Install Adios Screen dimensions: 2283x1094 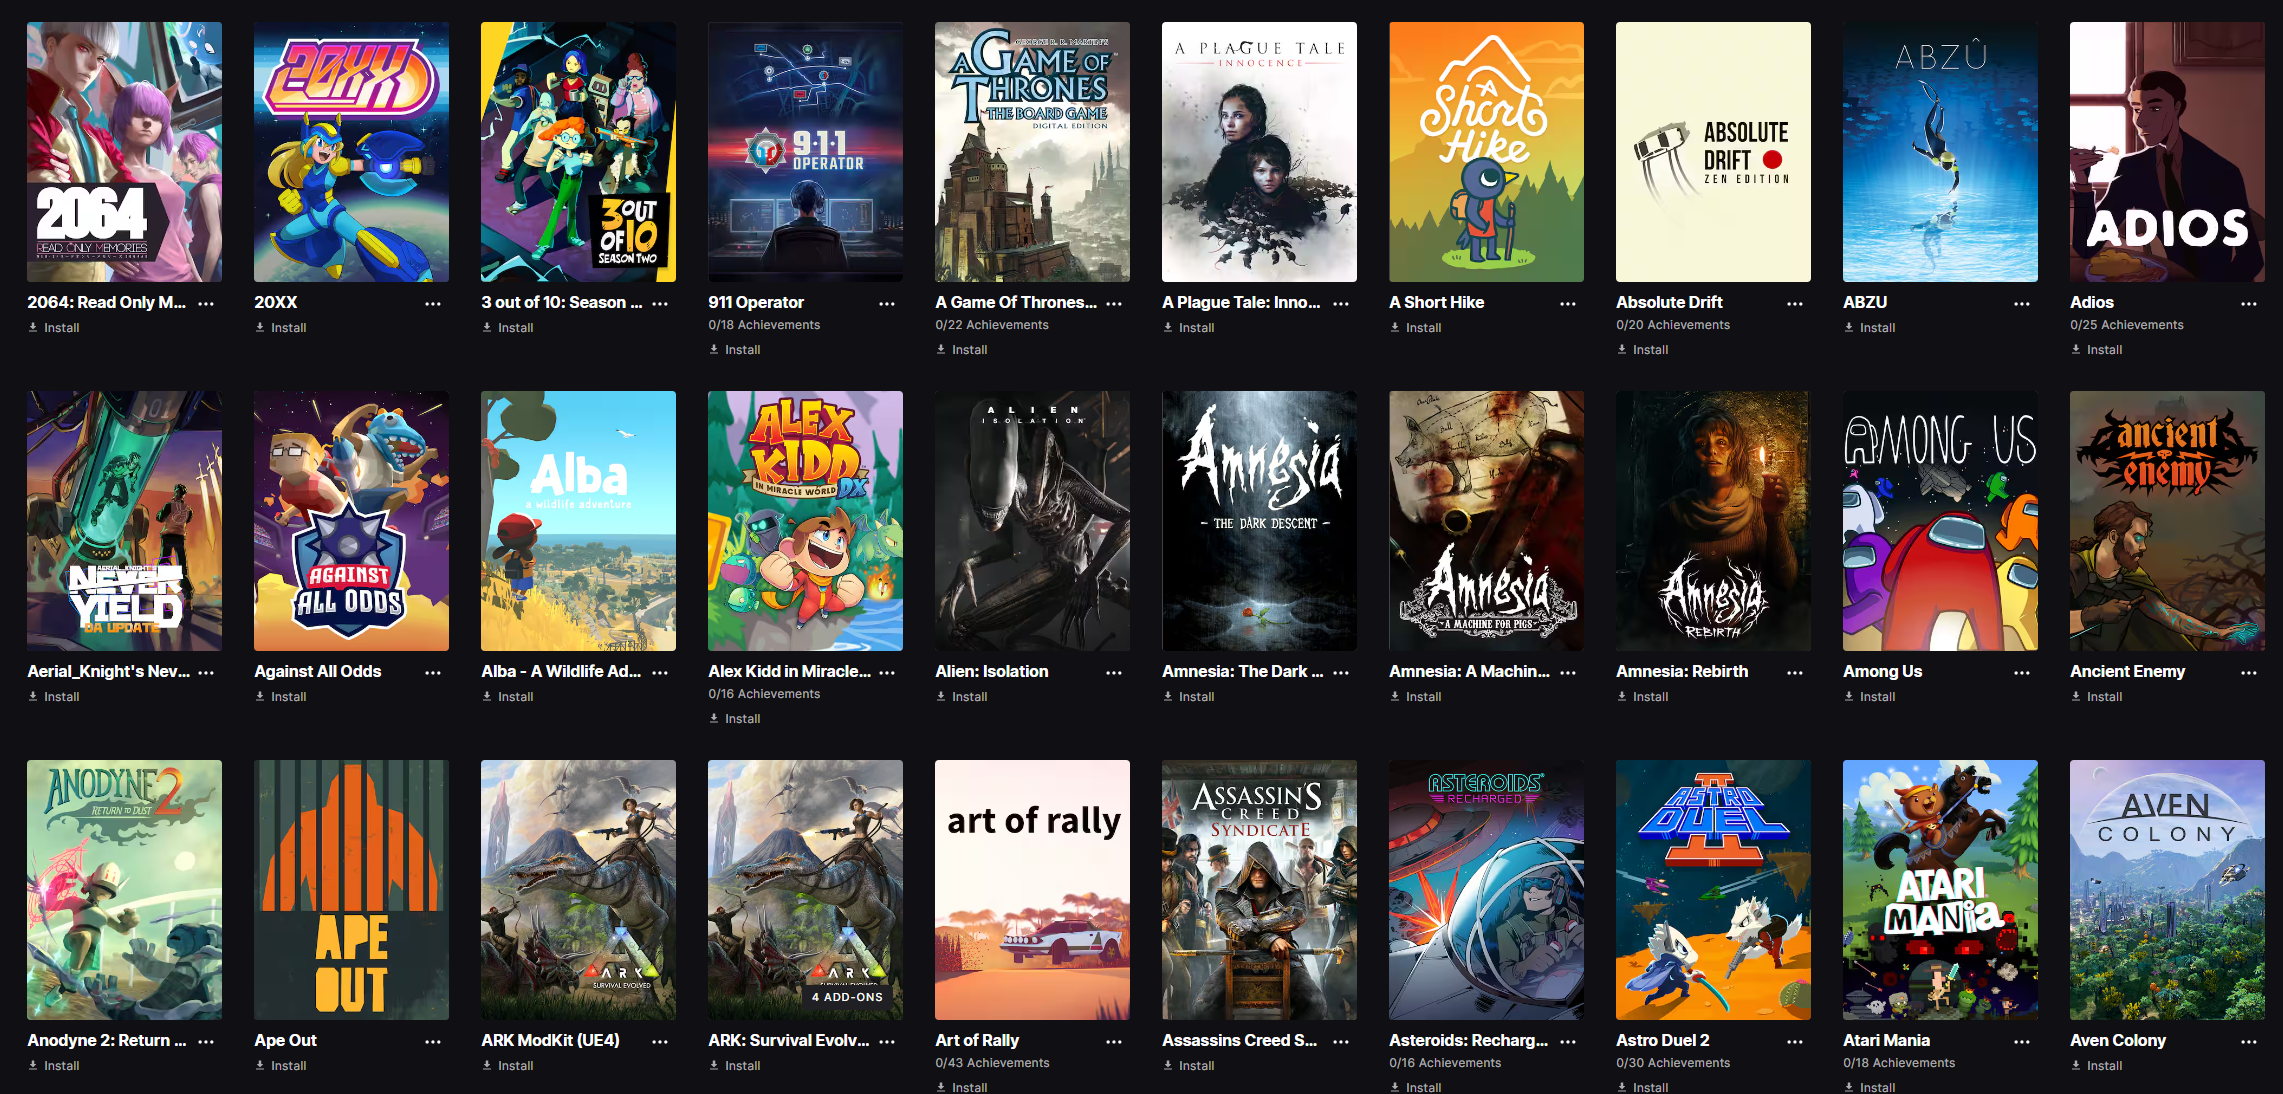[x=2097, y=350]
